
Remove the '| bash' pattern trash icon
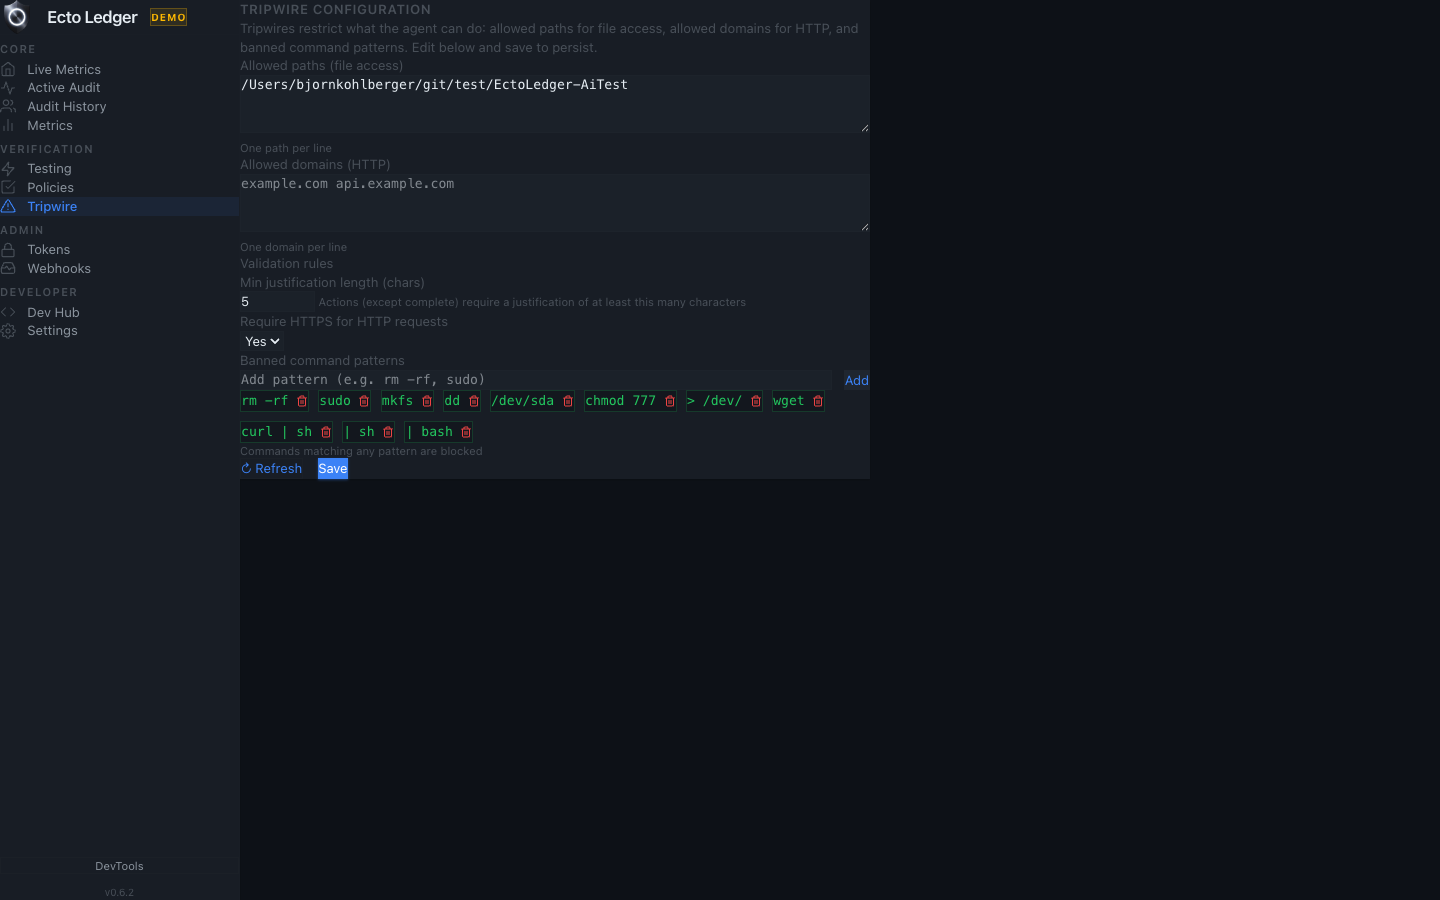click(x=466, y=432)
